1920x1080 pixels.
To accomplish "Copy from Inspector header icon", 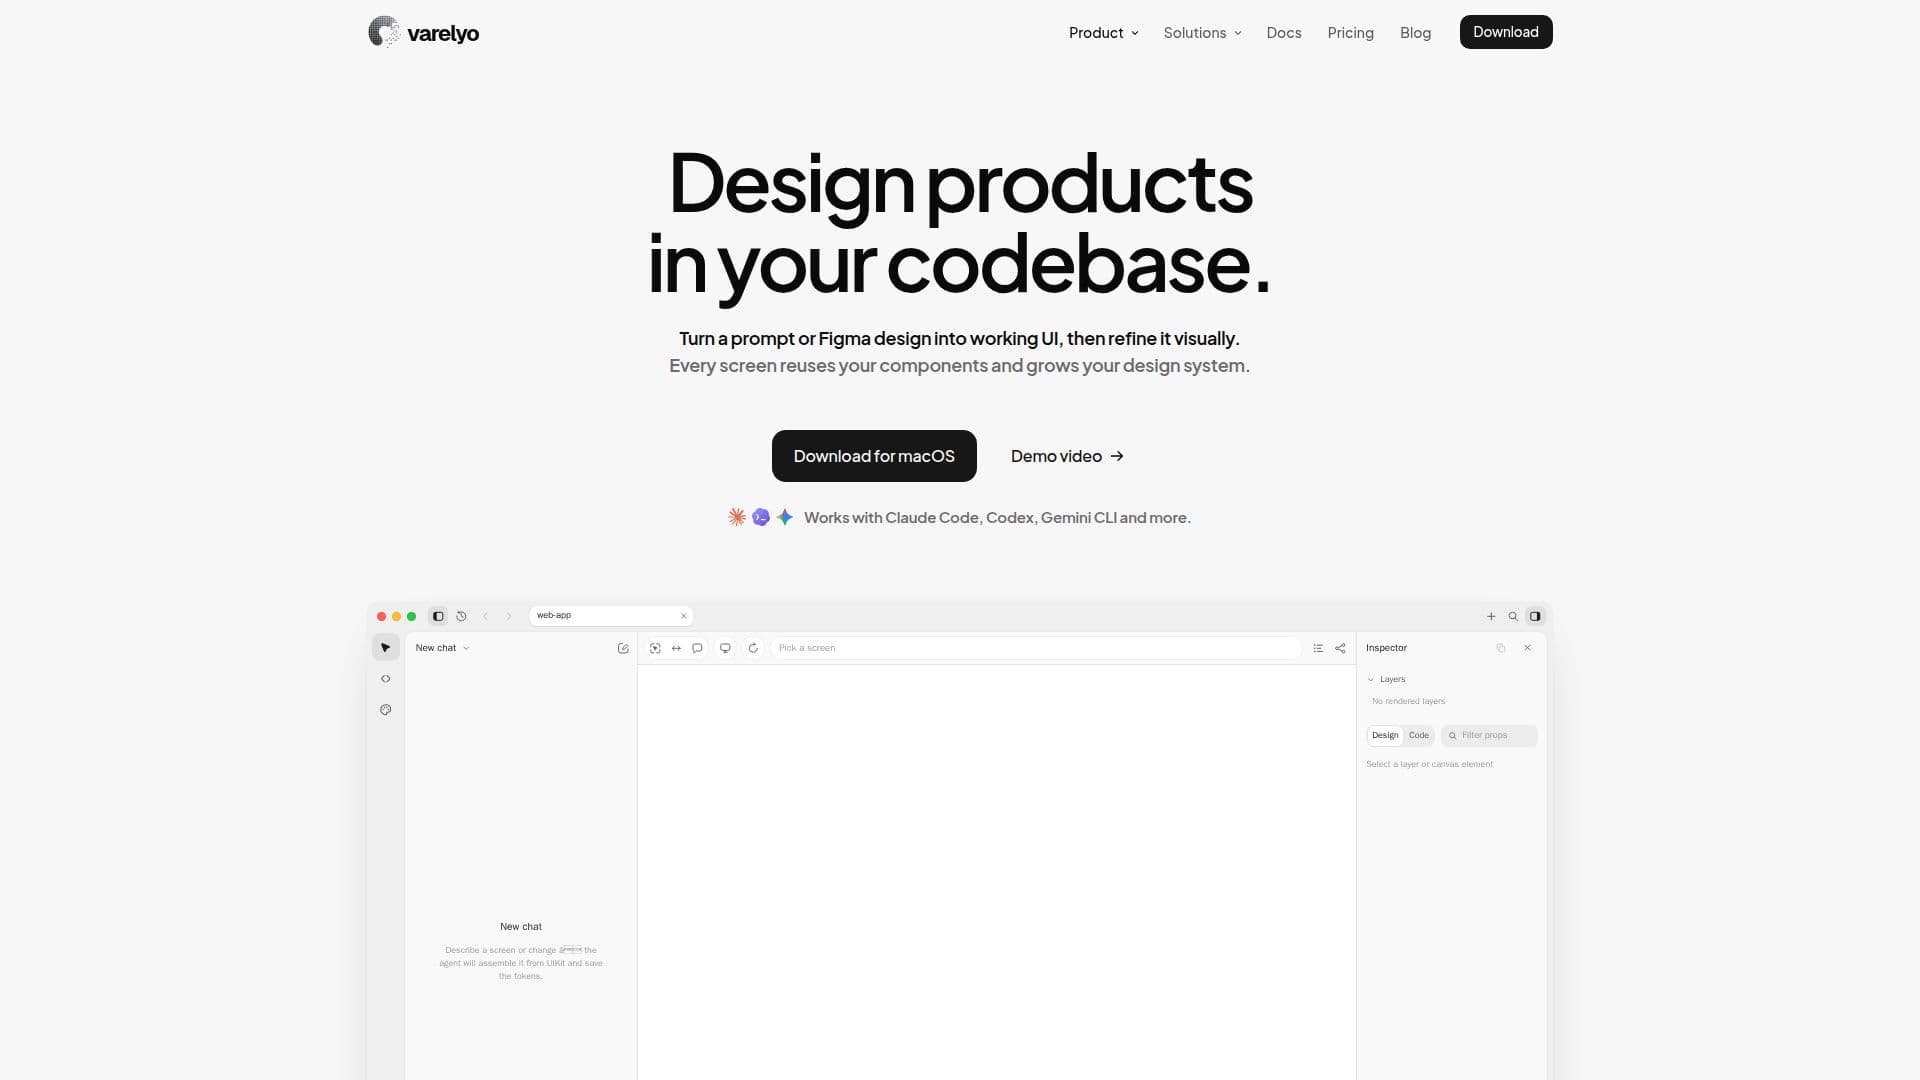I will click(x=1500, y=648).
